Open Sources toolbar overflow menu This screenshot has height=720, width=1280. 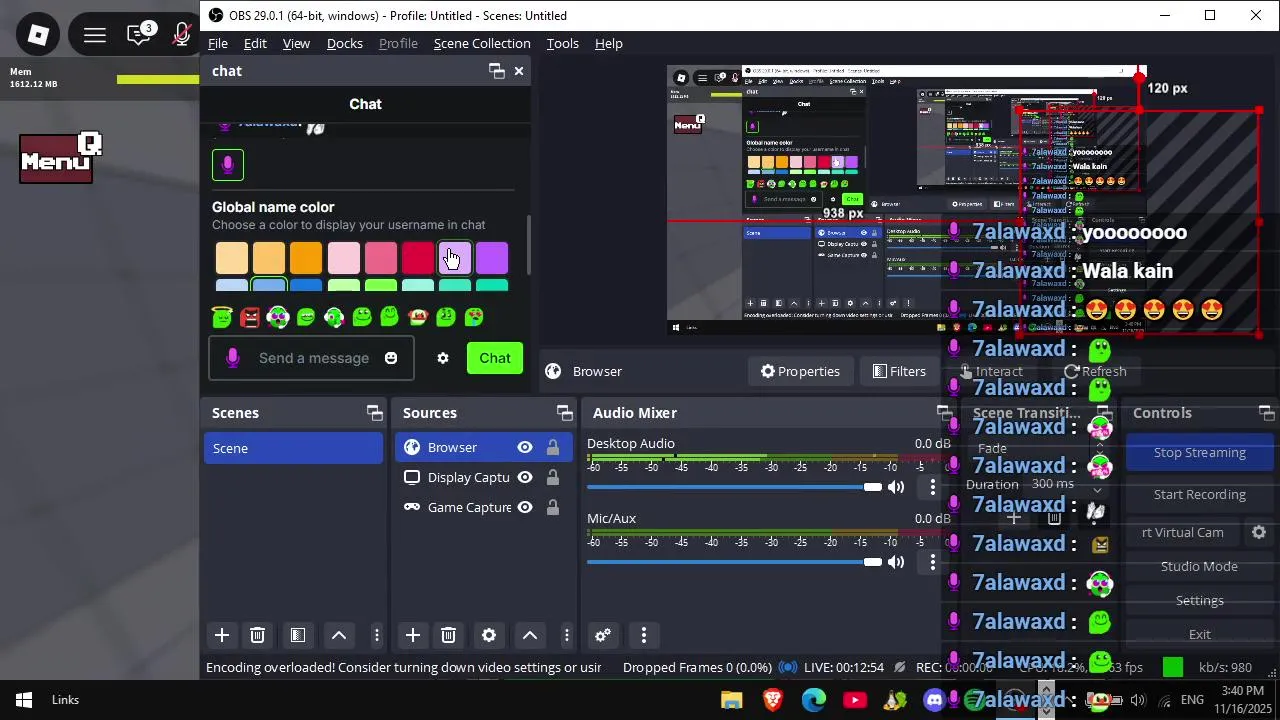pyautogui.click(x=567, y=635)
